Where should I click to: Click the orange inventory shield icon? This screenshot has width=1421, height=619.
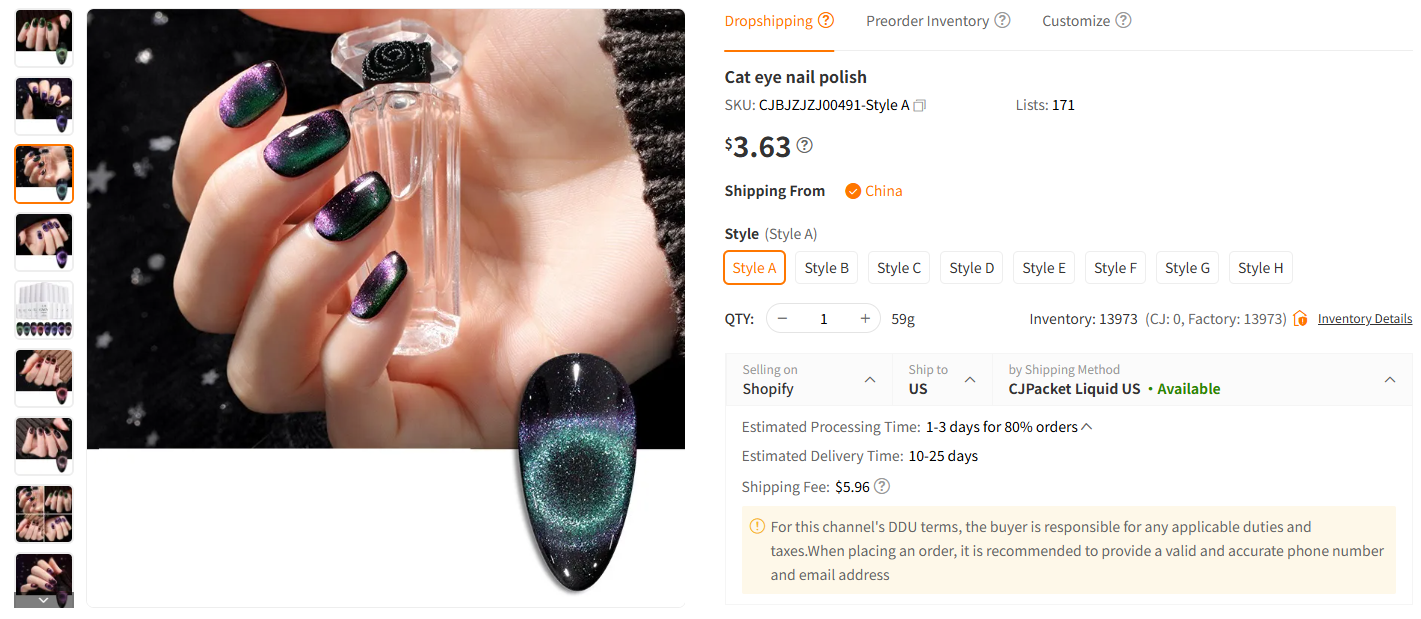point(1300,318)
